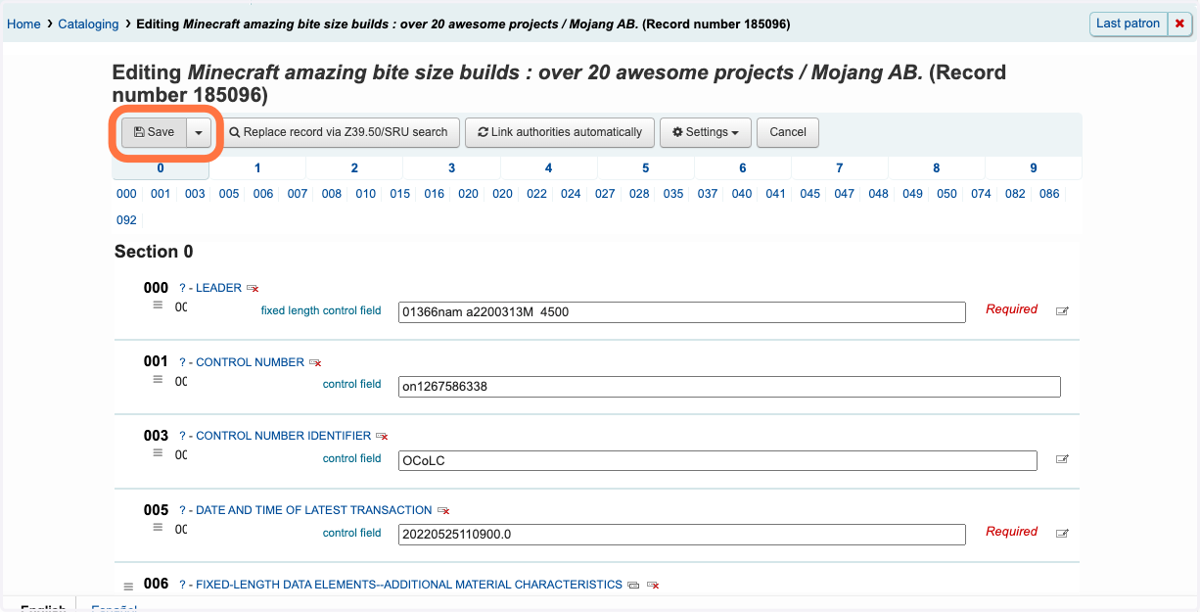Image resolution: width=1200 pixels, height=612 pixels.
Task: Delete the 005 date and time tag
Action: 443,511
